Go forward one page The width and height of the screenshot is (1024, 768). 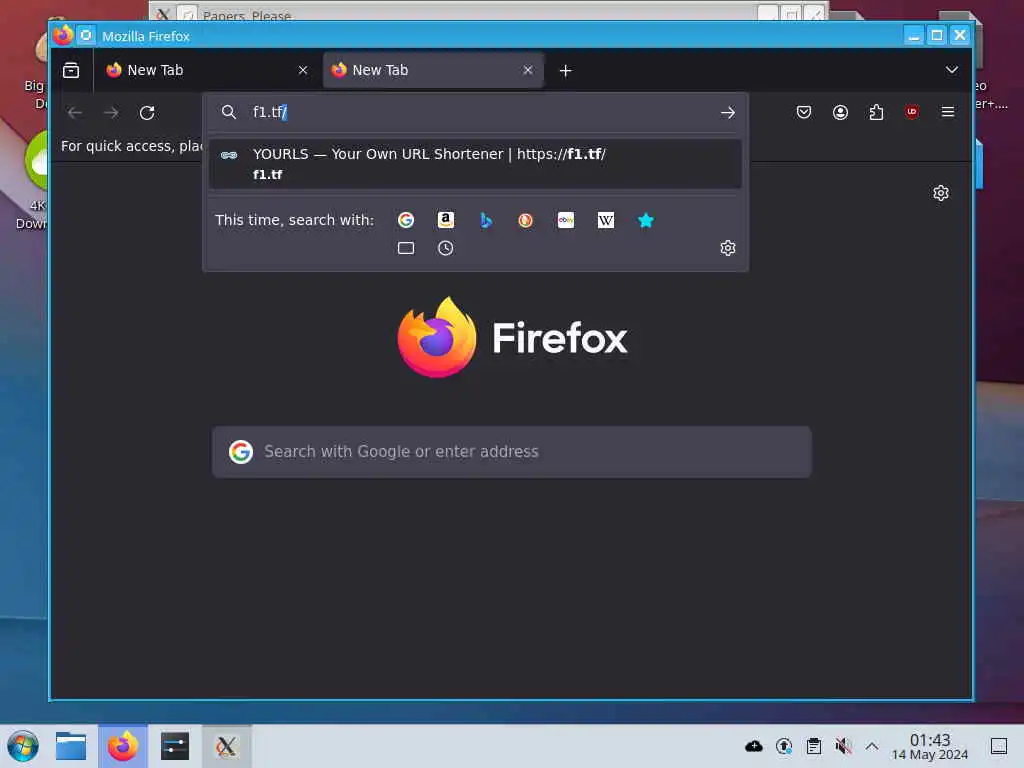tap(111, 112)
